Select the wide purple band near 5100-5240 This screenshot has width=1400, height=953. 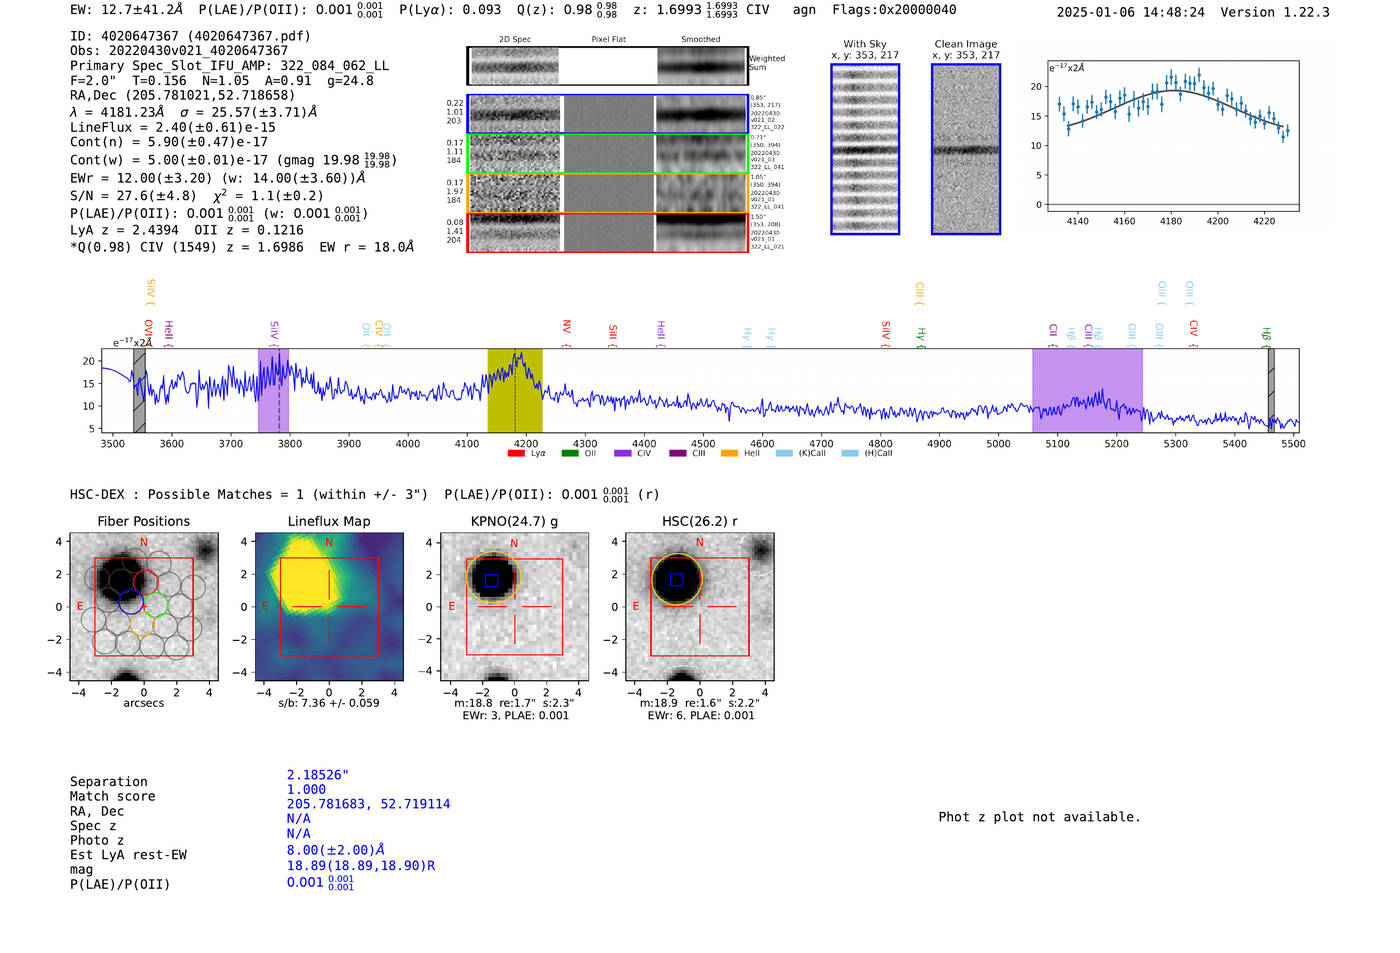tap(1087, 391)
